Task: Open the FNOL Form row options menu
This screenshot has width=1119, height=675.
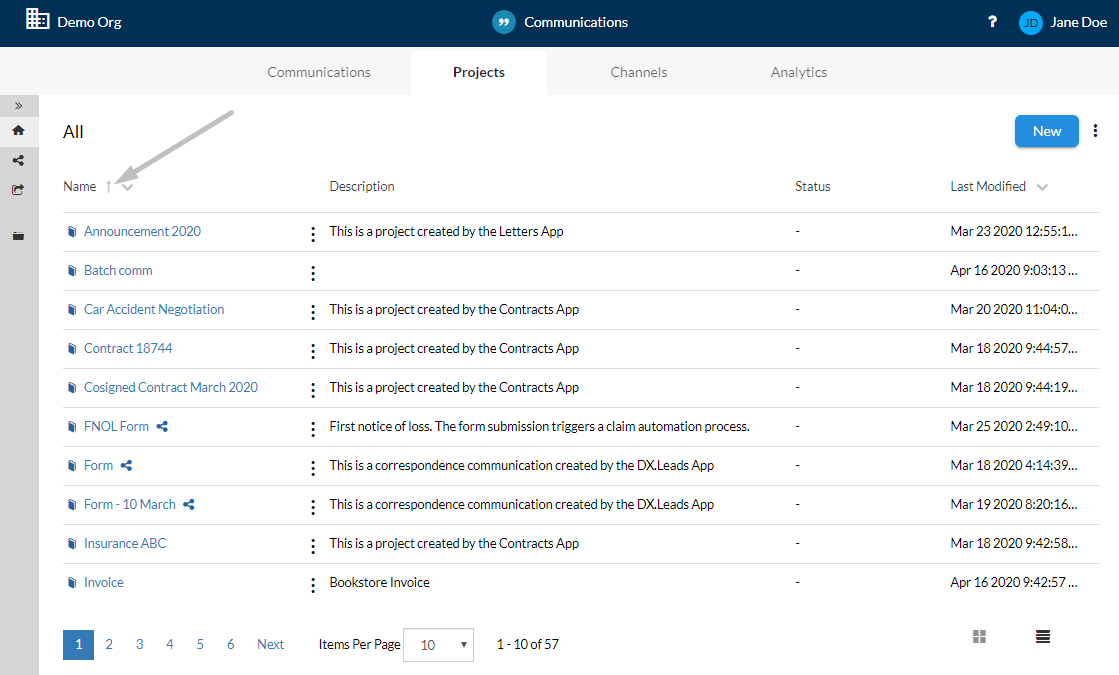Action: tap(313, 429)
